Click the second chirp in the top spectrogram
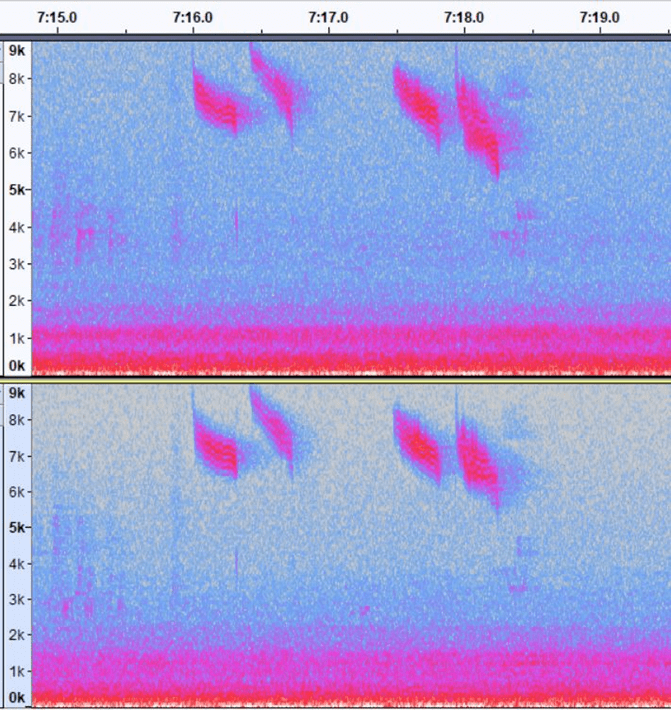This screenshot has width=671, height=710. 275,87
